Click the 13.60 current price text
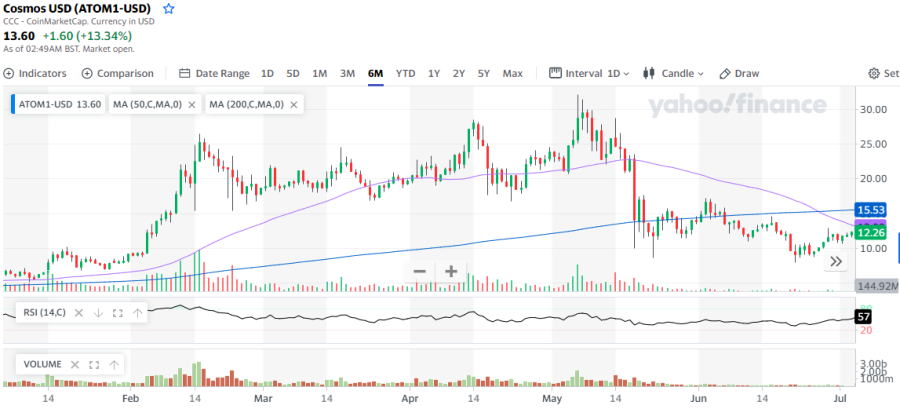This screenshot has width=900, height=409. tap(19, 36)
